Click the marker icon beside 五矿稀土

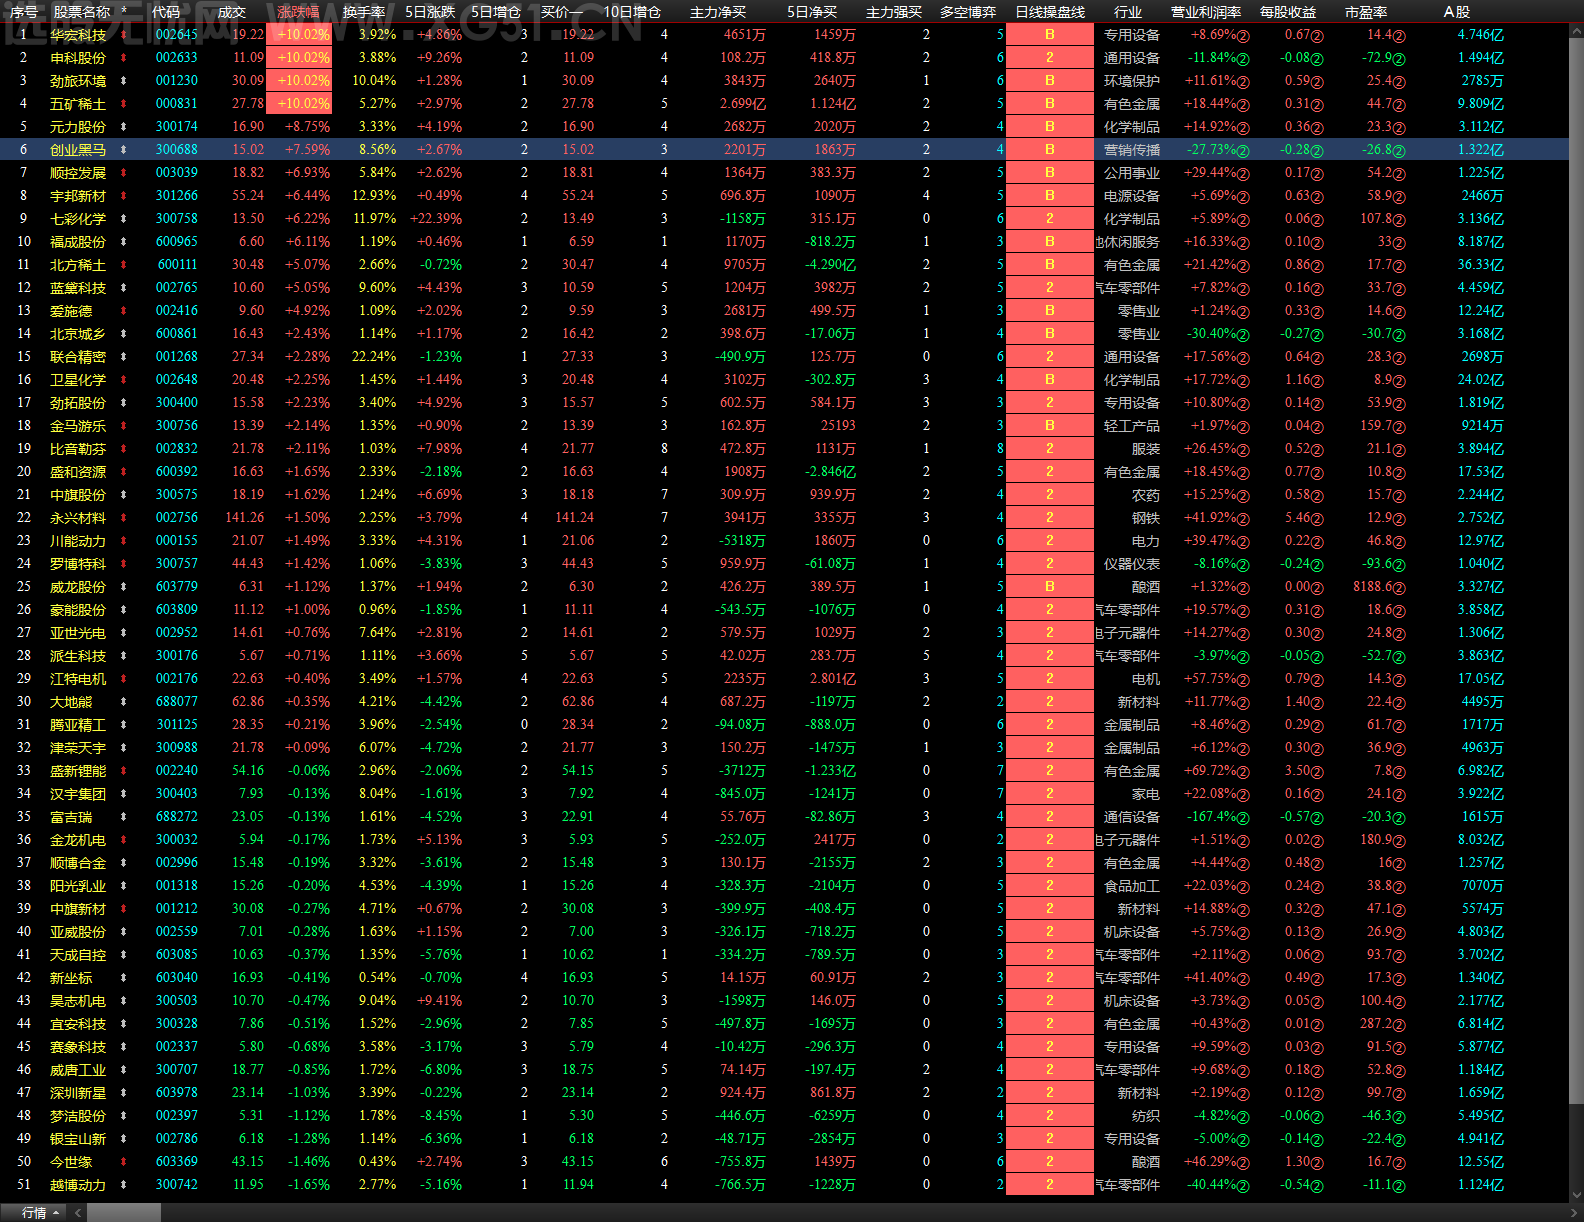click(x=124, y=104)
